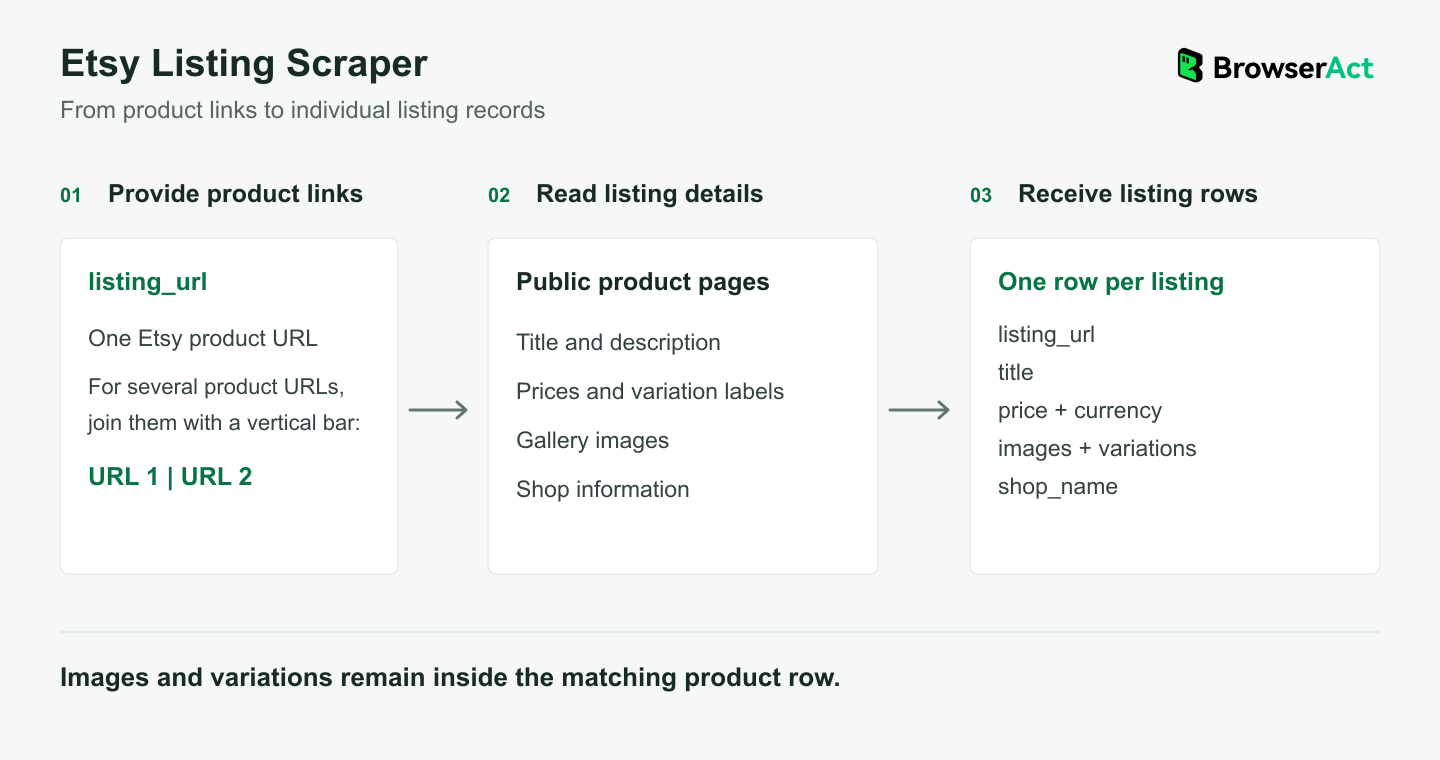Click "Prices and variation labels" text
The height and width of the screenshot is (760, 1440).
coord(650,391)
